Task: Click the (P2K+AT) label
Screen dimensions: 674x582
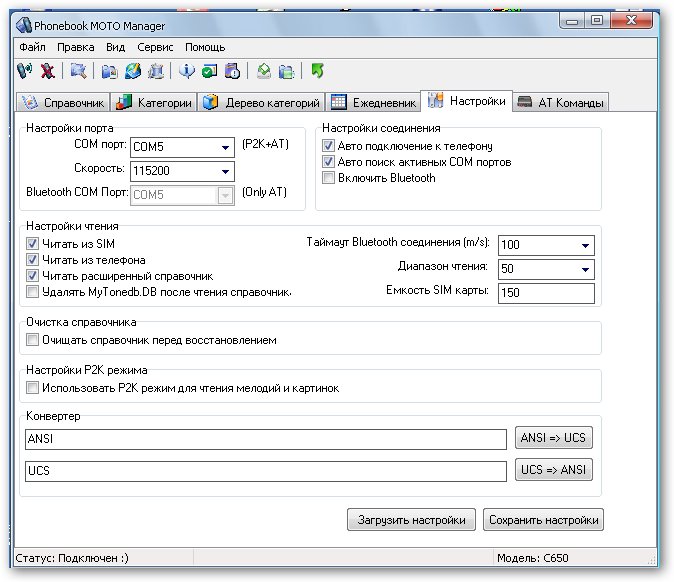Action: point(265,144)
